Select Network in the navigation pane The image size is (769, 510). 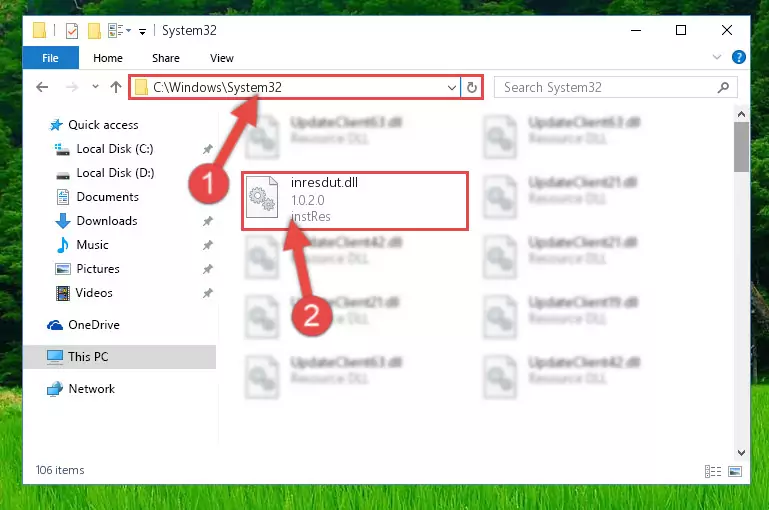click(x=92, y=389)
